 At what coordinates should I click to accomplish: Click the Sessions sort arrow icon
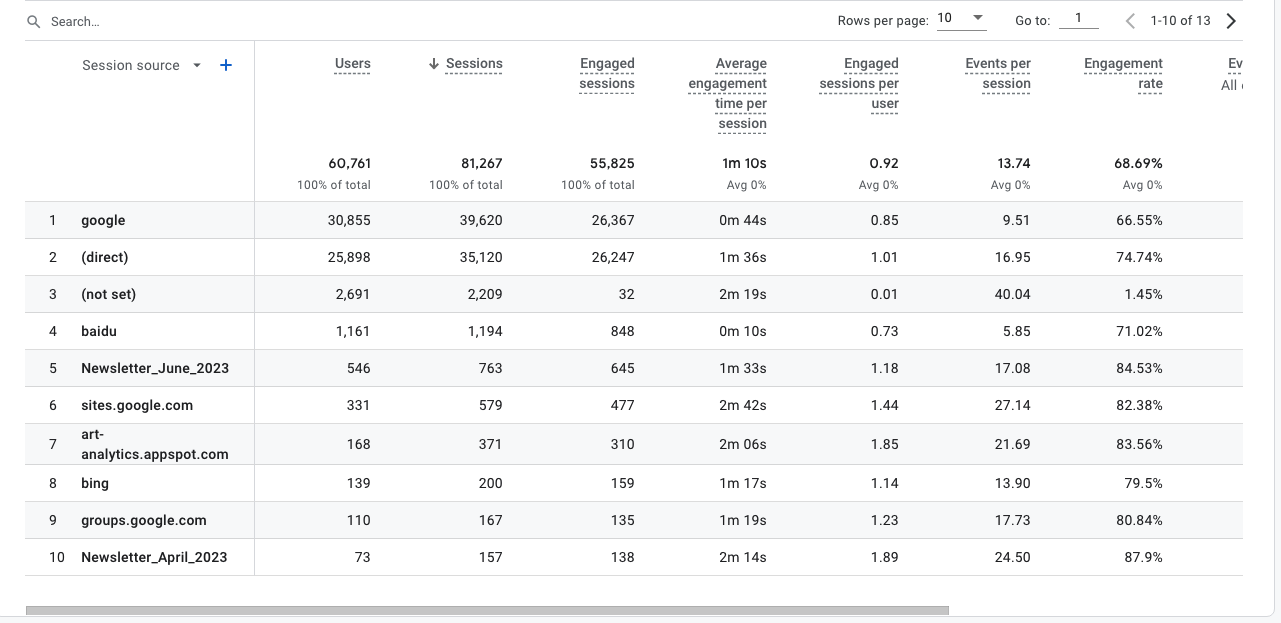pos(434,64)
